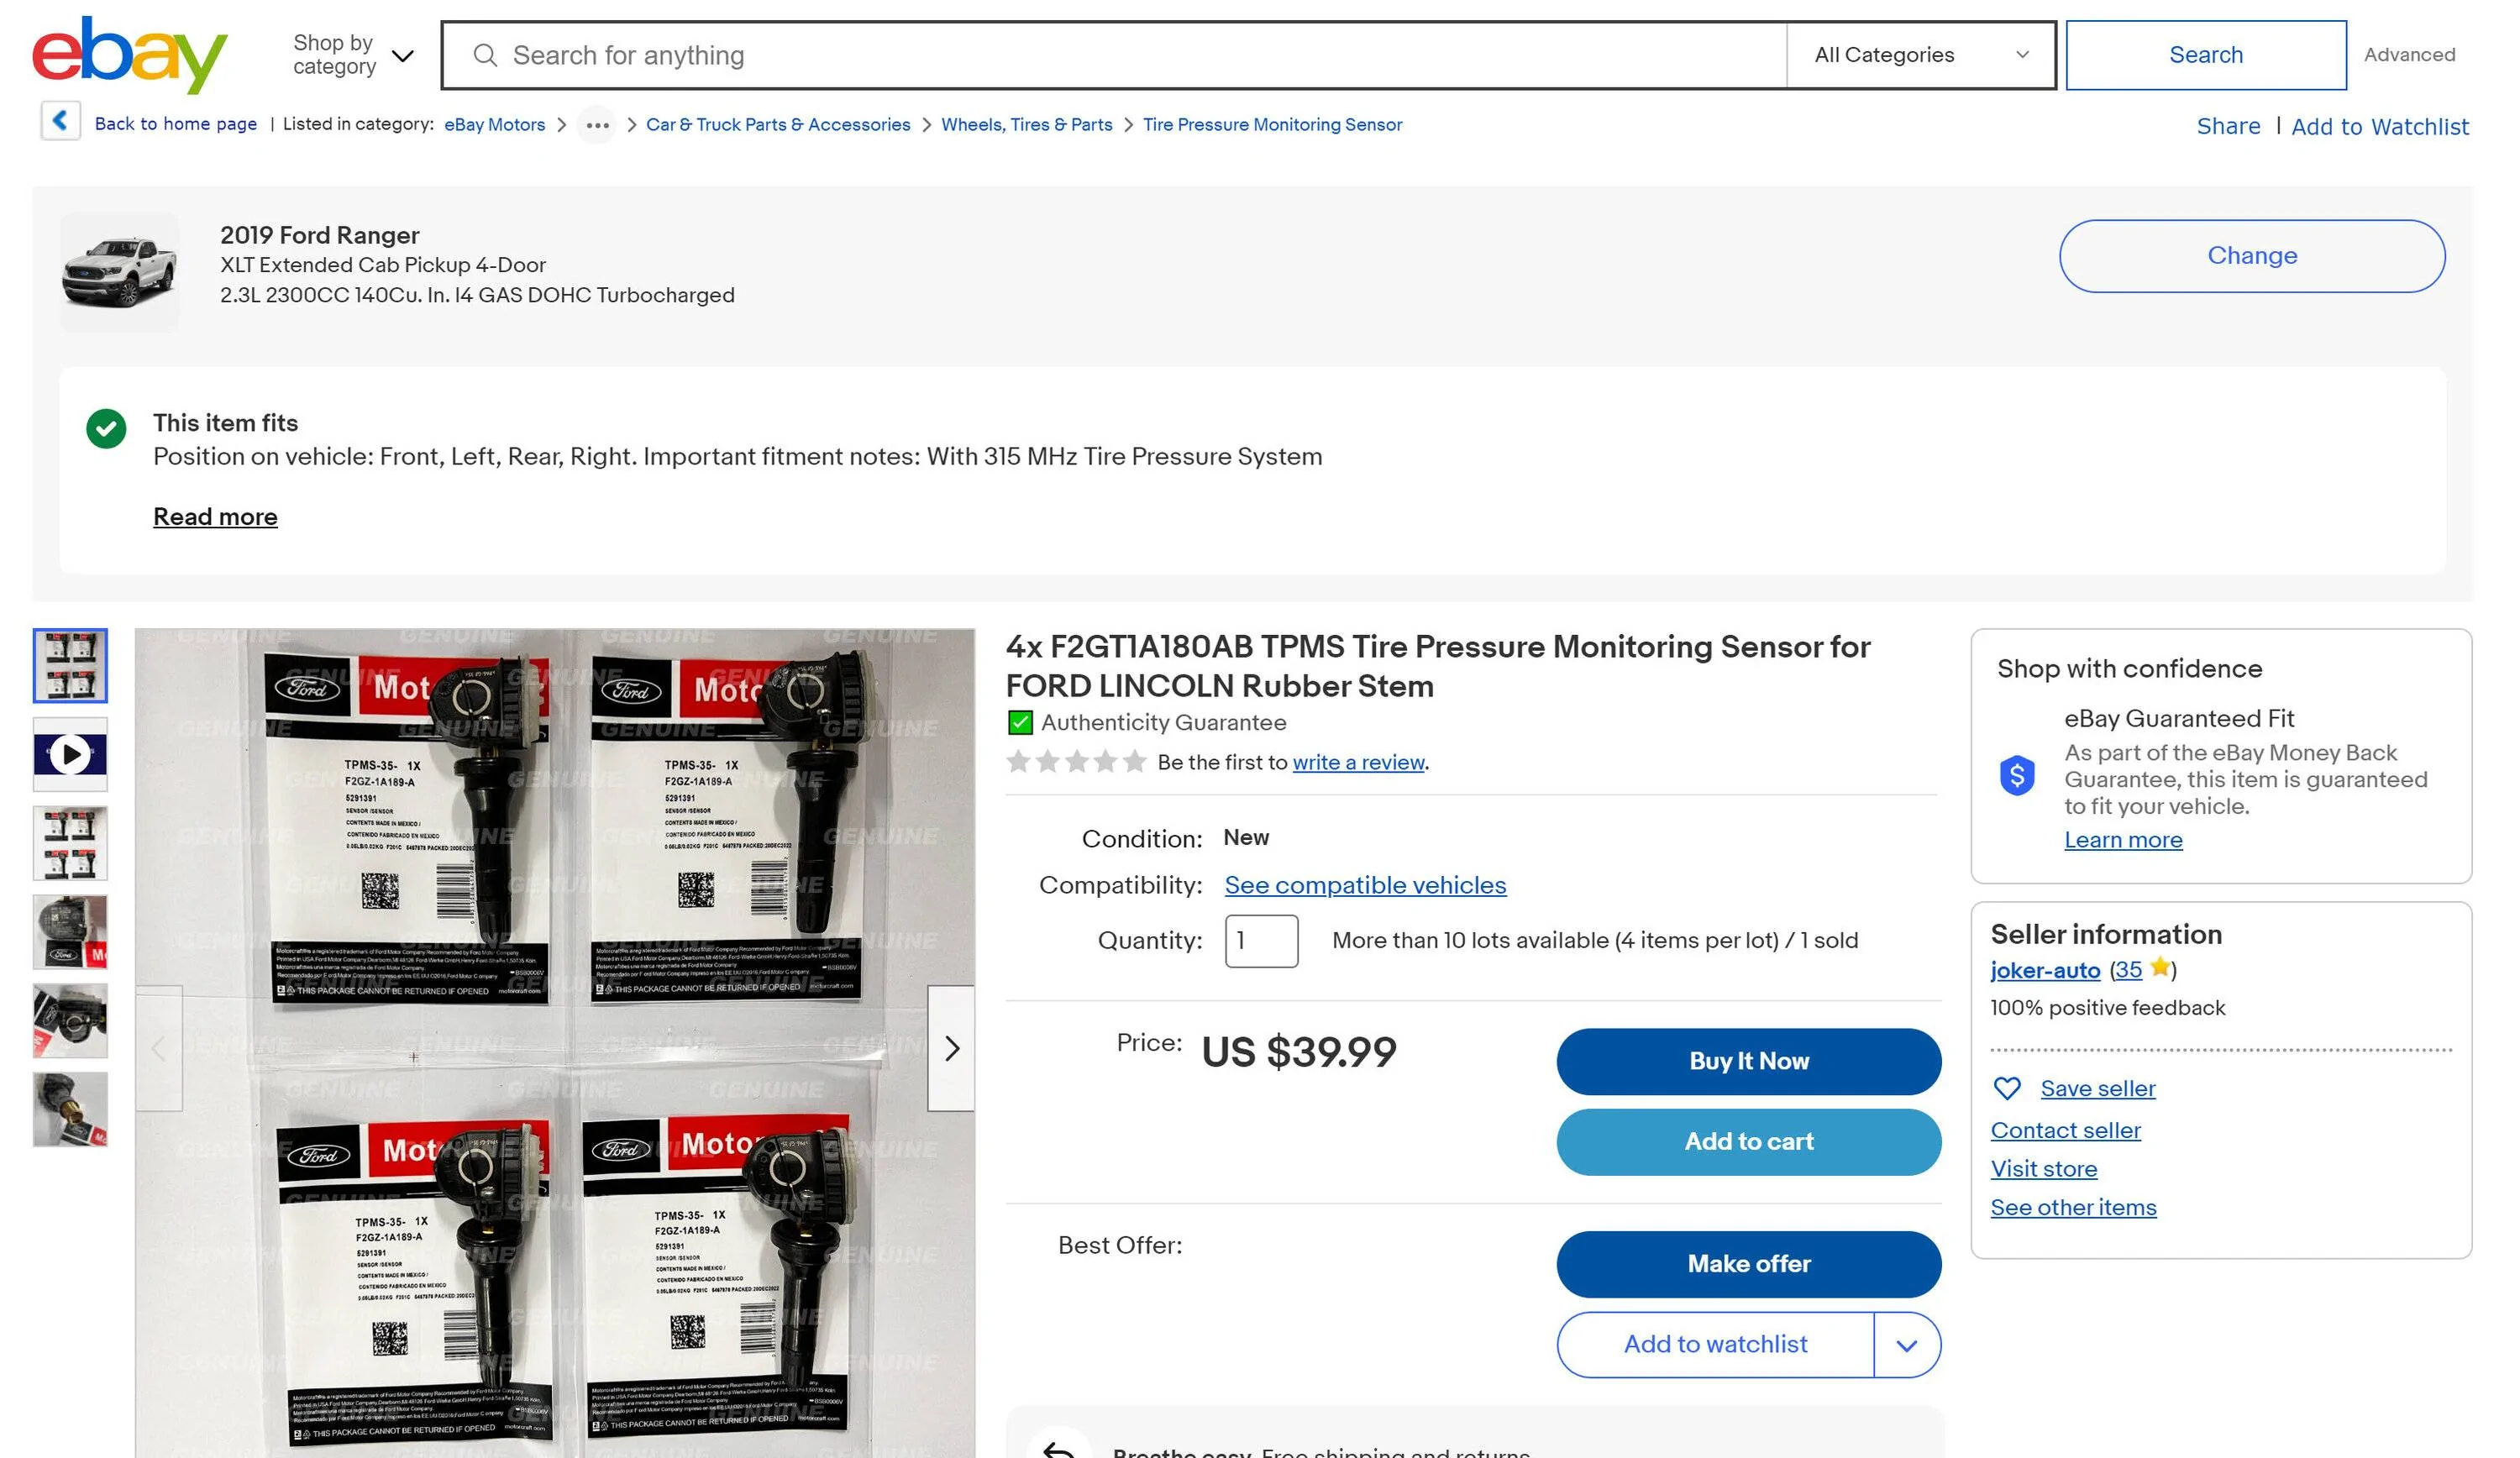Show the next product image arrow

click(x=951, y=1048)
